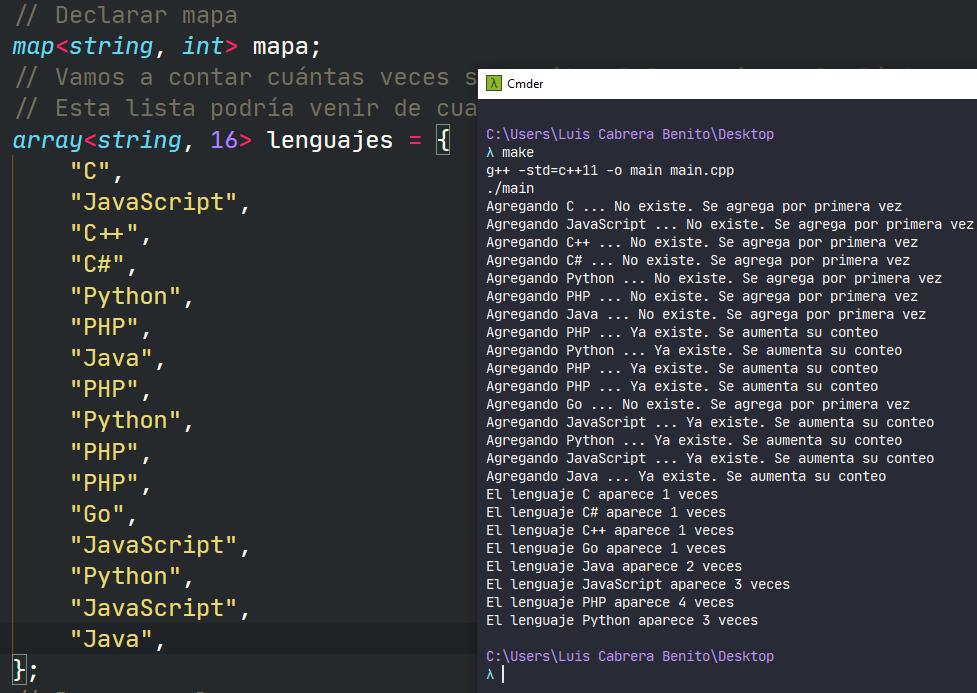The image size is (977, 693).
Task: Click 'El lenguaje JavaScript aparece 3 veces'
Action: pyautogui.click(x=638, y=585)
